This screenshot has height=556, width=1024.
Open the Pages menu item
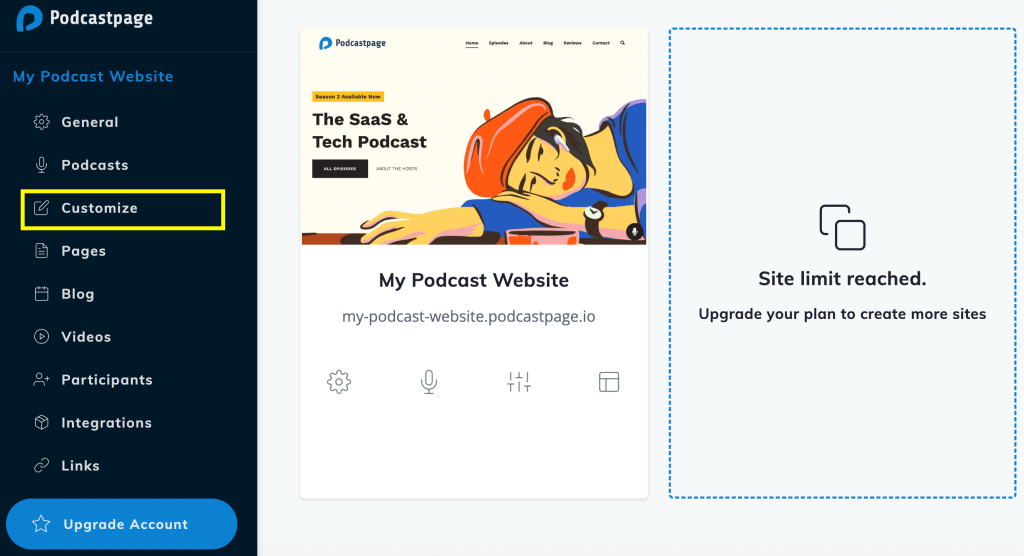point(84,252)
